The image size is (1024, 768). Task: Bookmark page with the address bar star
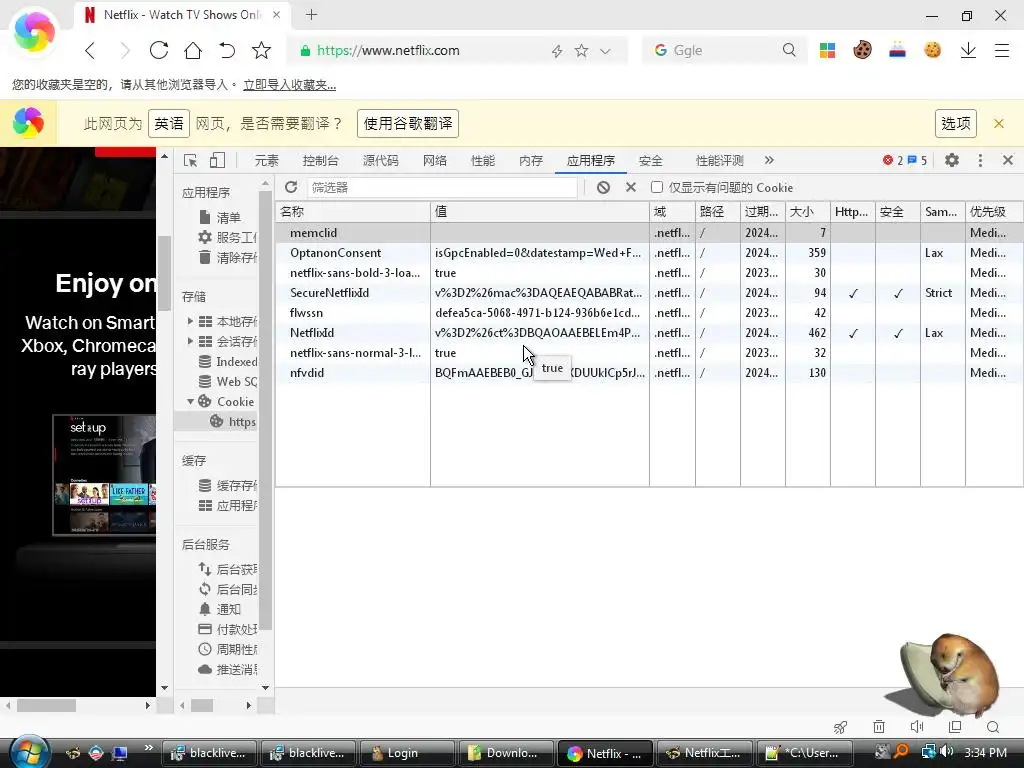[x=581, y=50]
